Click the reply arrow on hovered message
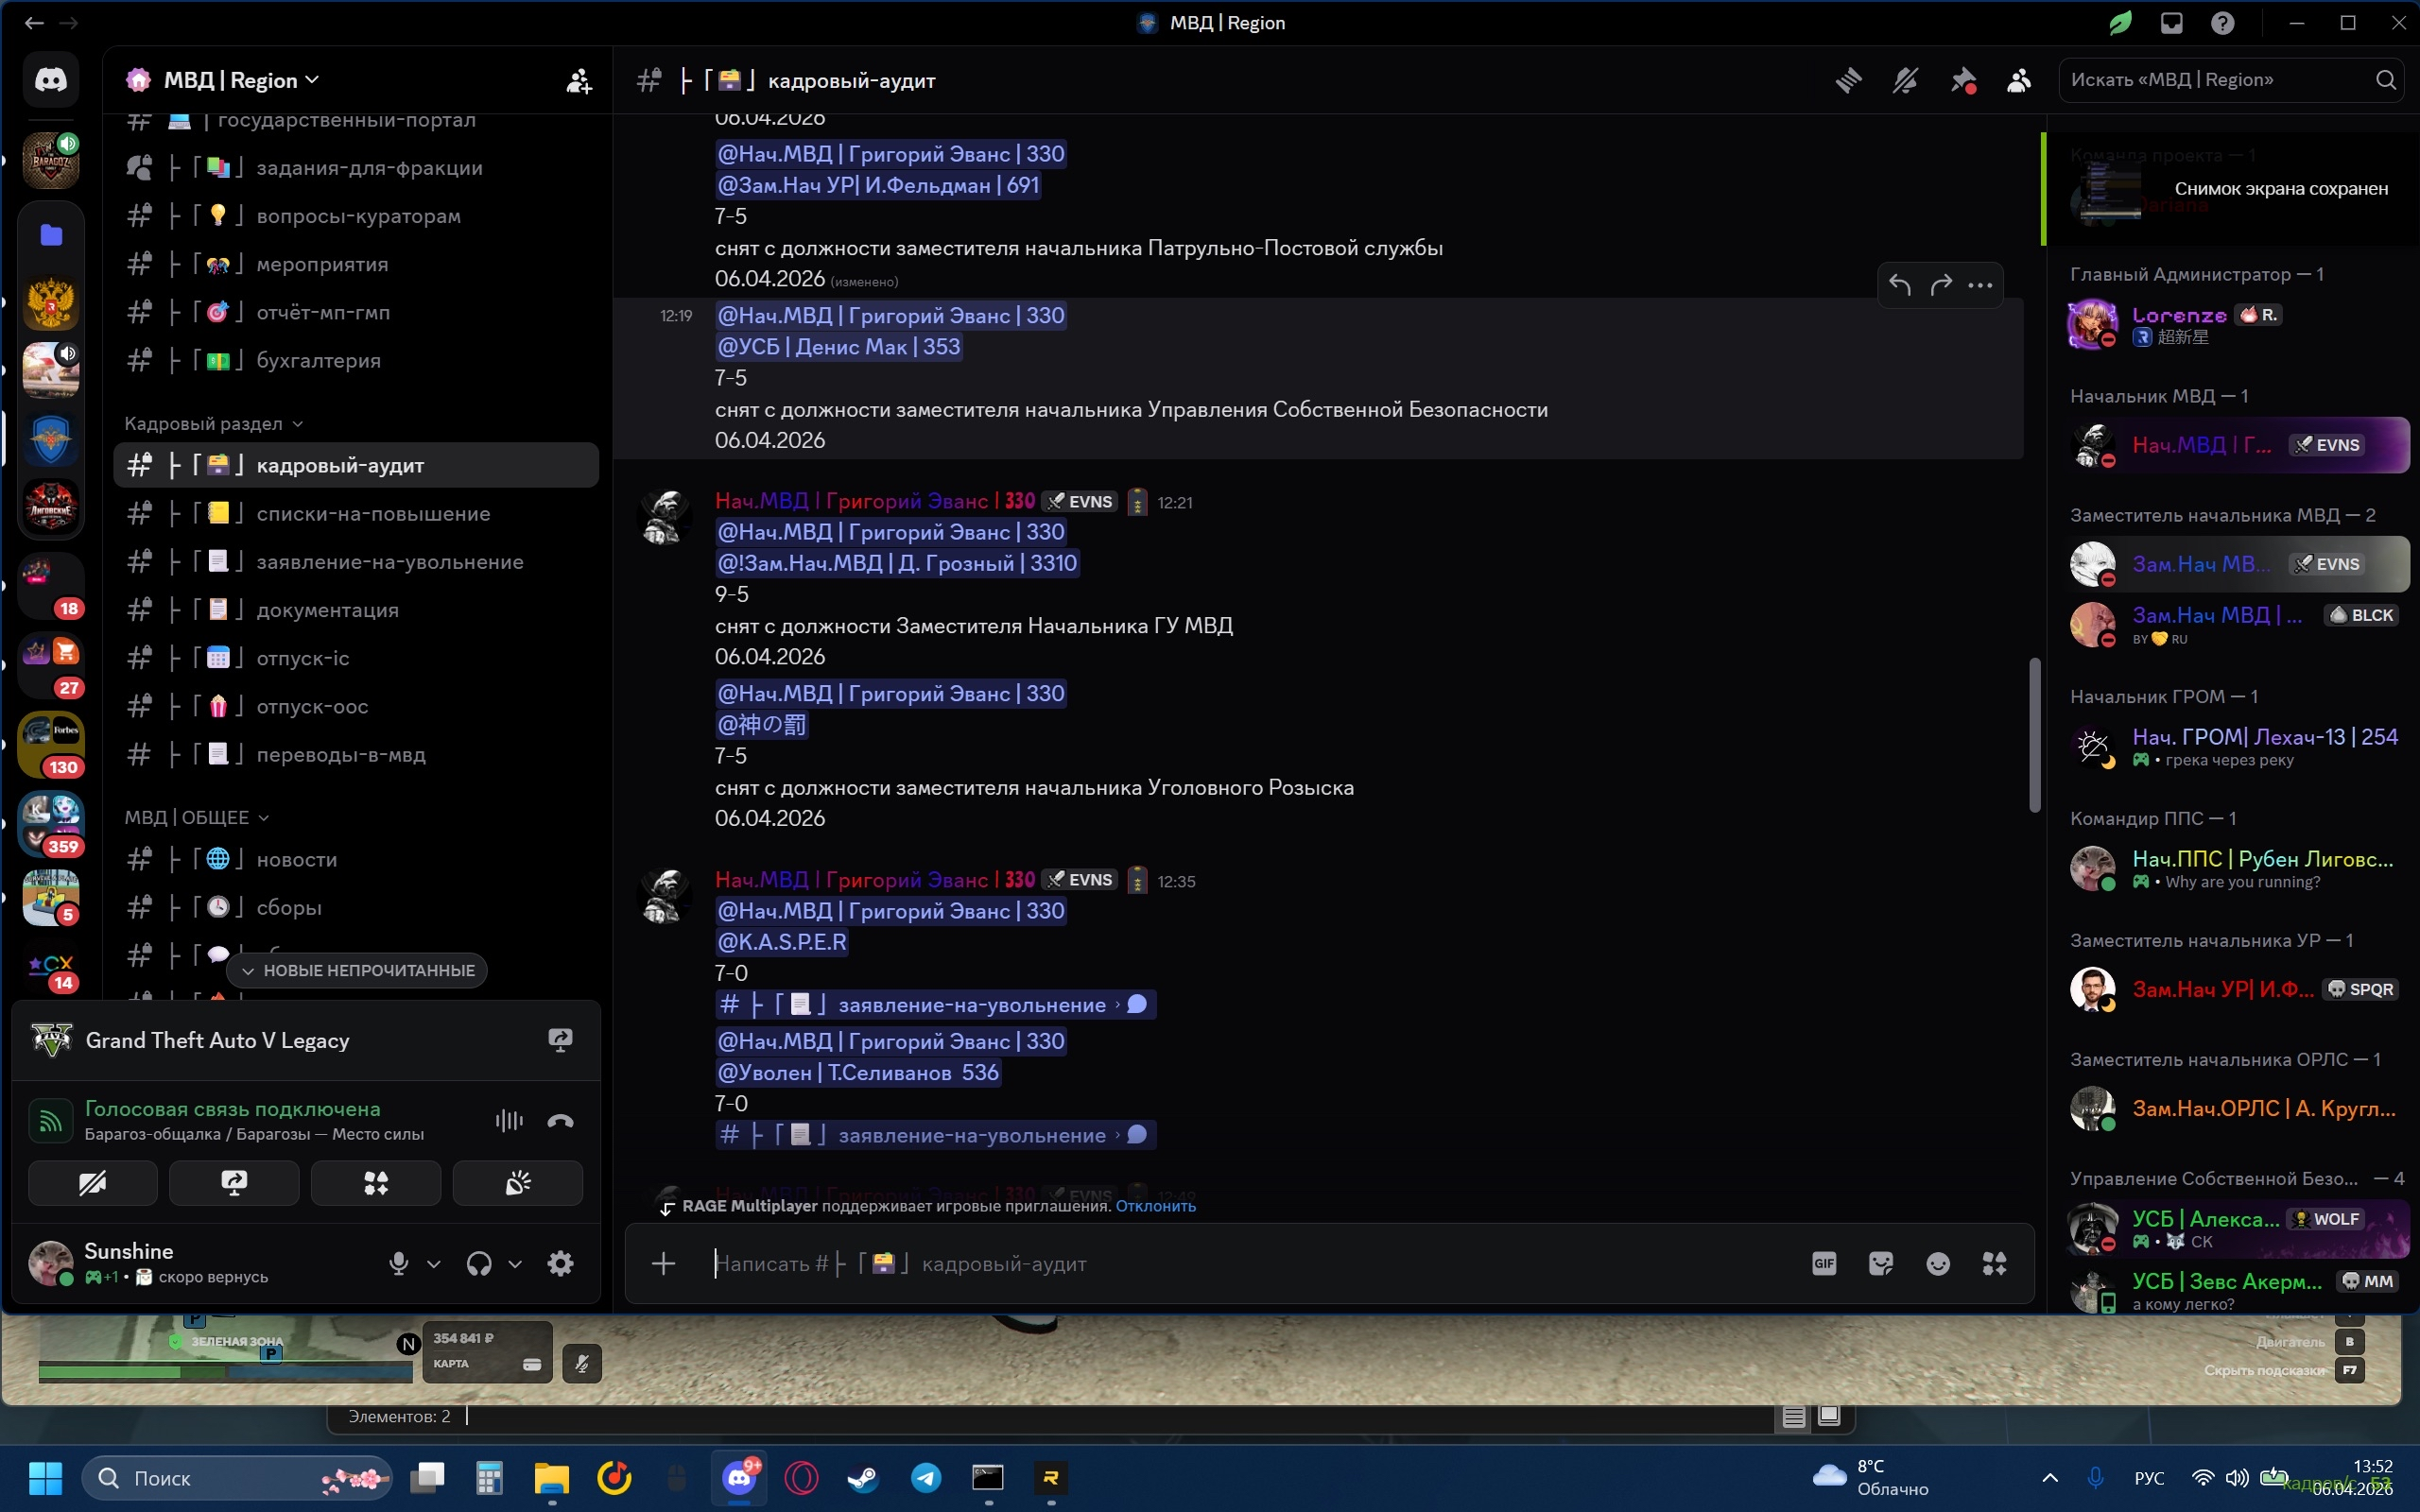 (x=1899, y=286)
